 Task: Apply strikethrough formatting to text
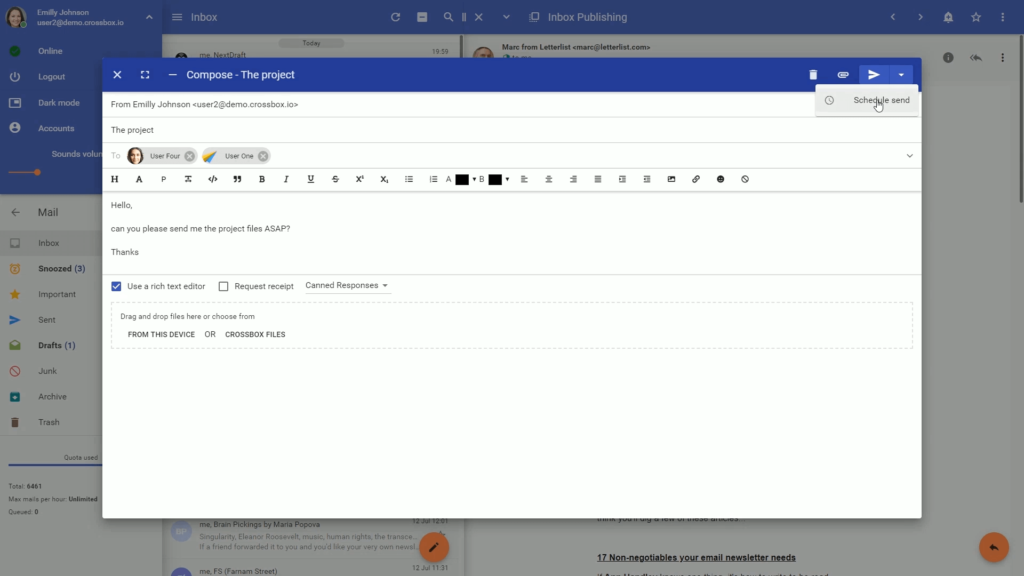pos(335,179)
